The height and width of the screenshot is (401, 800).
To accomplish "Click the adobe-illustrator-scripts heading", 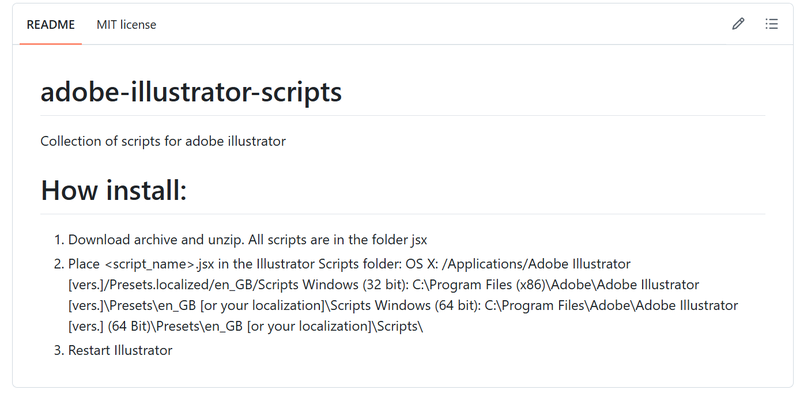I will point(191,92).
